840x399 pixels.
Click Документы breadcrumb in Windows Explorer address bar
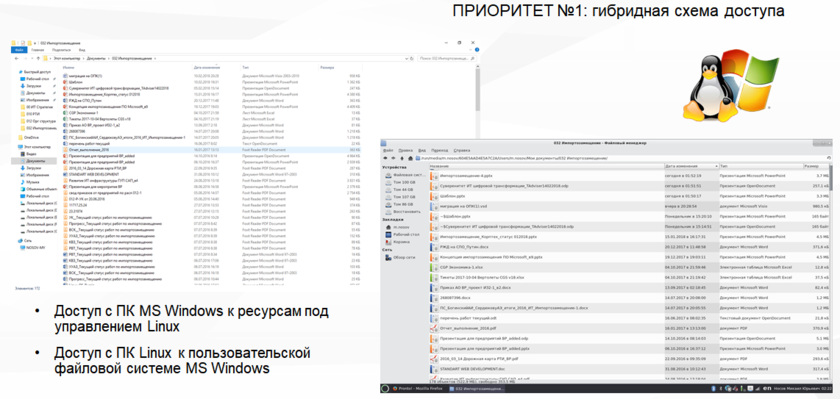pyautogui.click(x=97, y=58)
